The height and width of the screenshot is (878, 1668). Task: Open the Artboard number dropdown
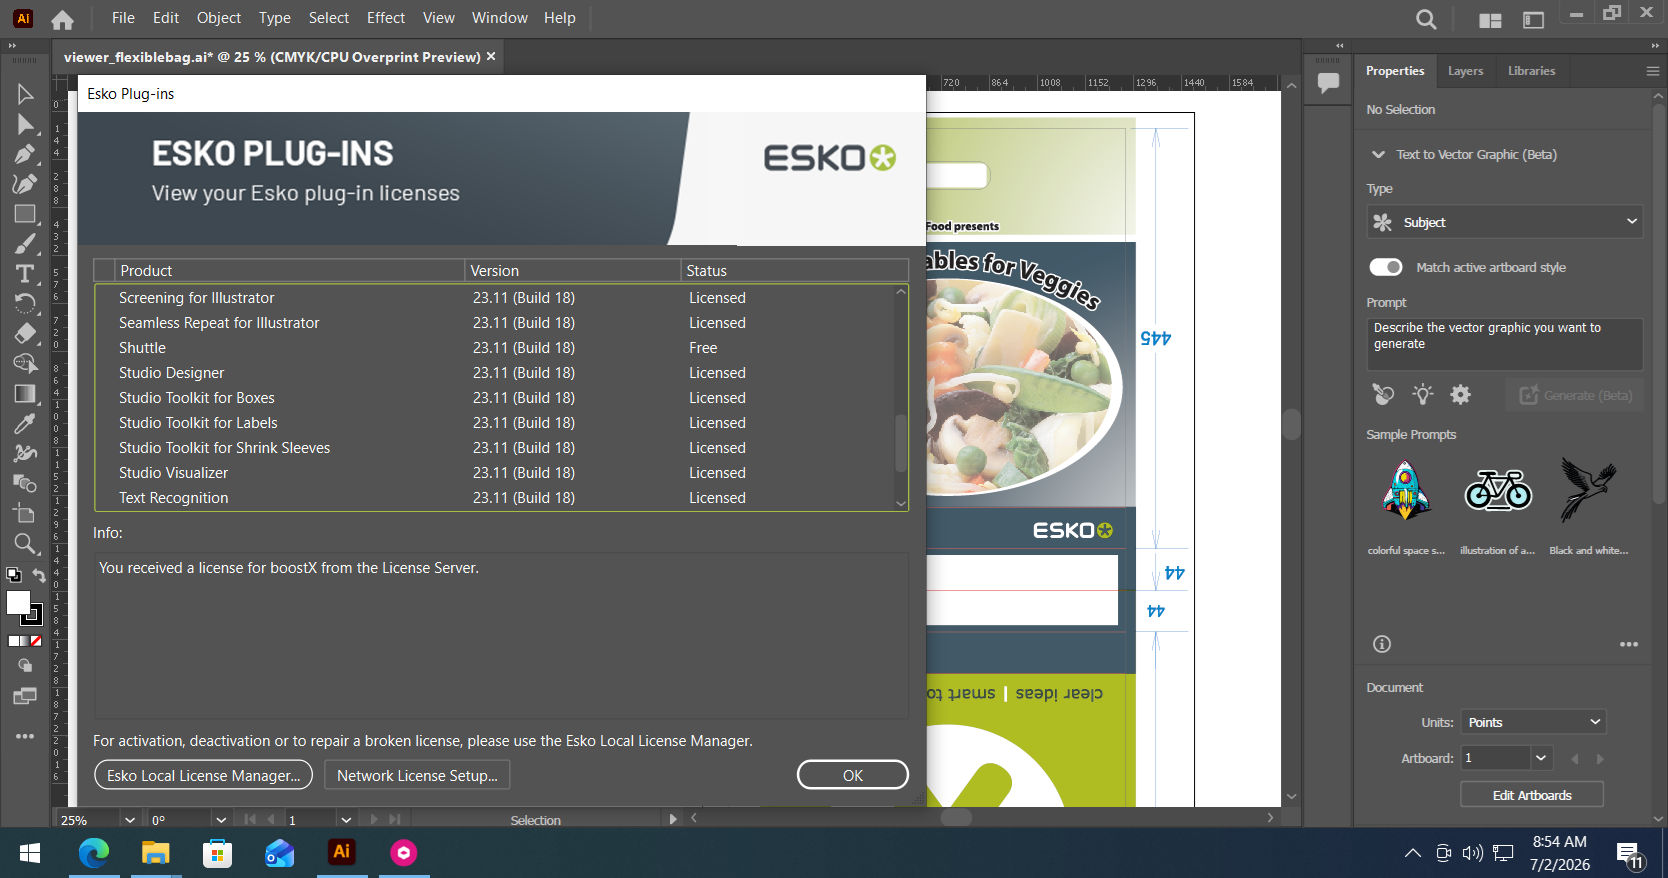1541,758
